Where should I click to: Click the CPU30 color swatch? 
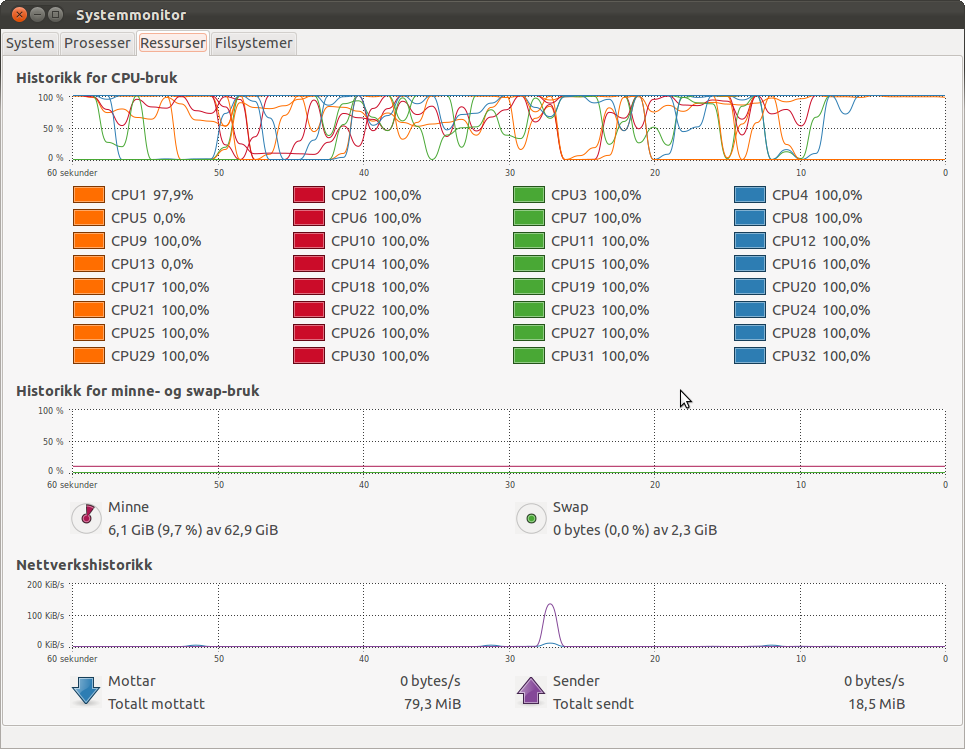click(x=309, y=356)
